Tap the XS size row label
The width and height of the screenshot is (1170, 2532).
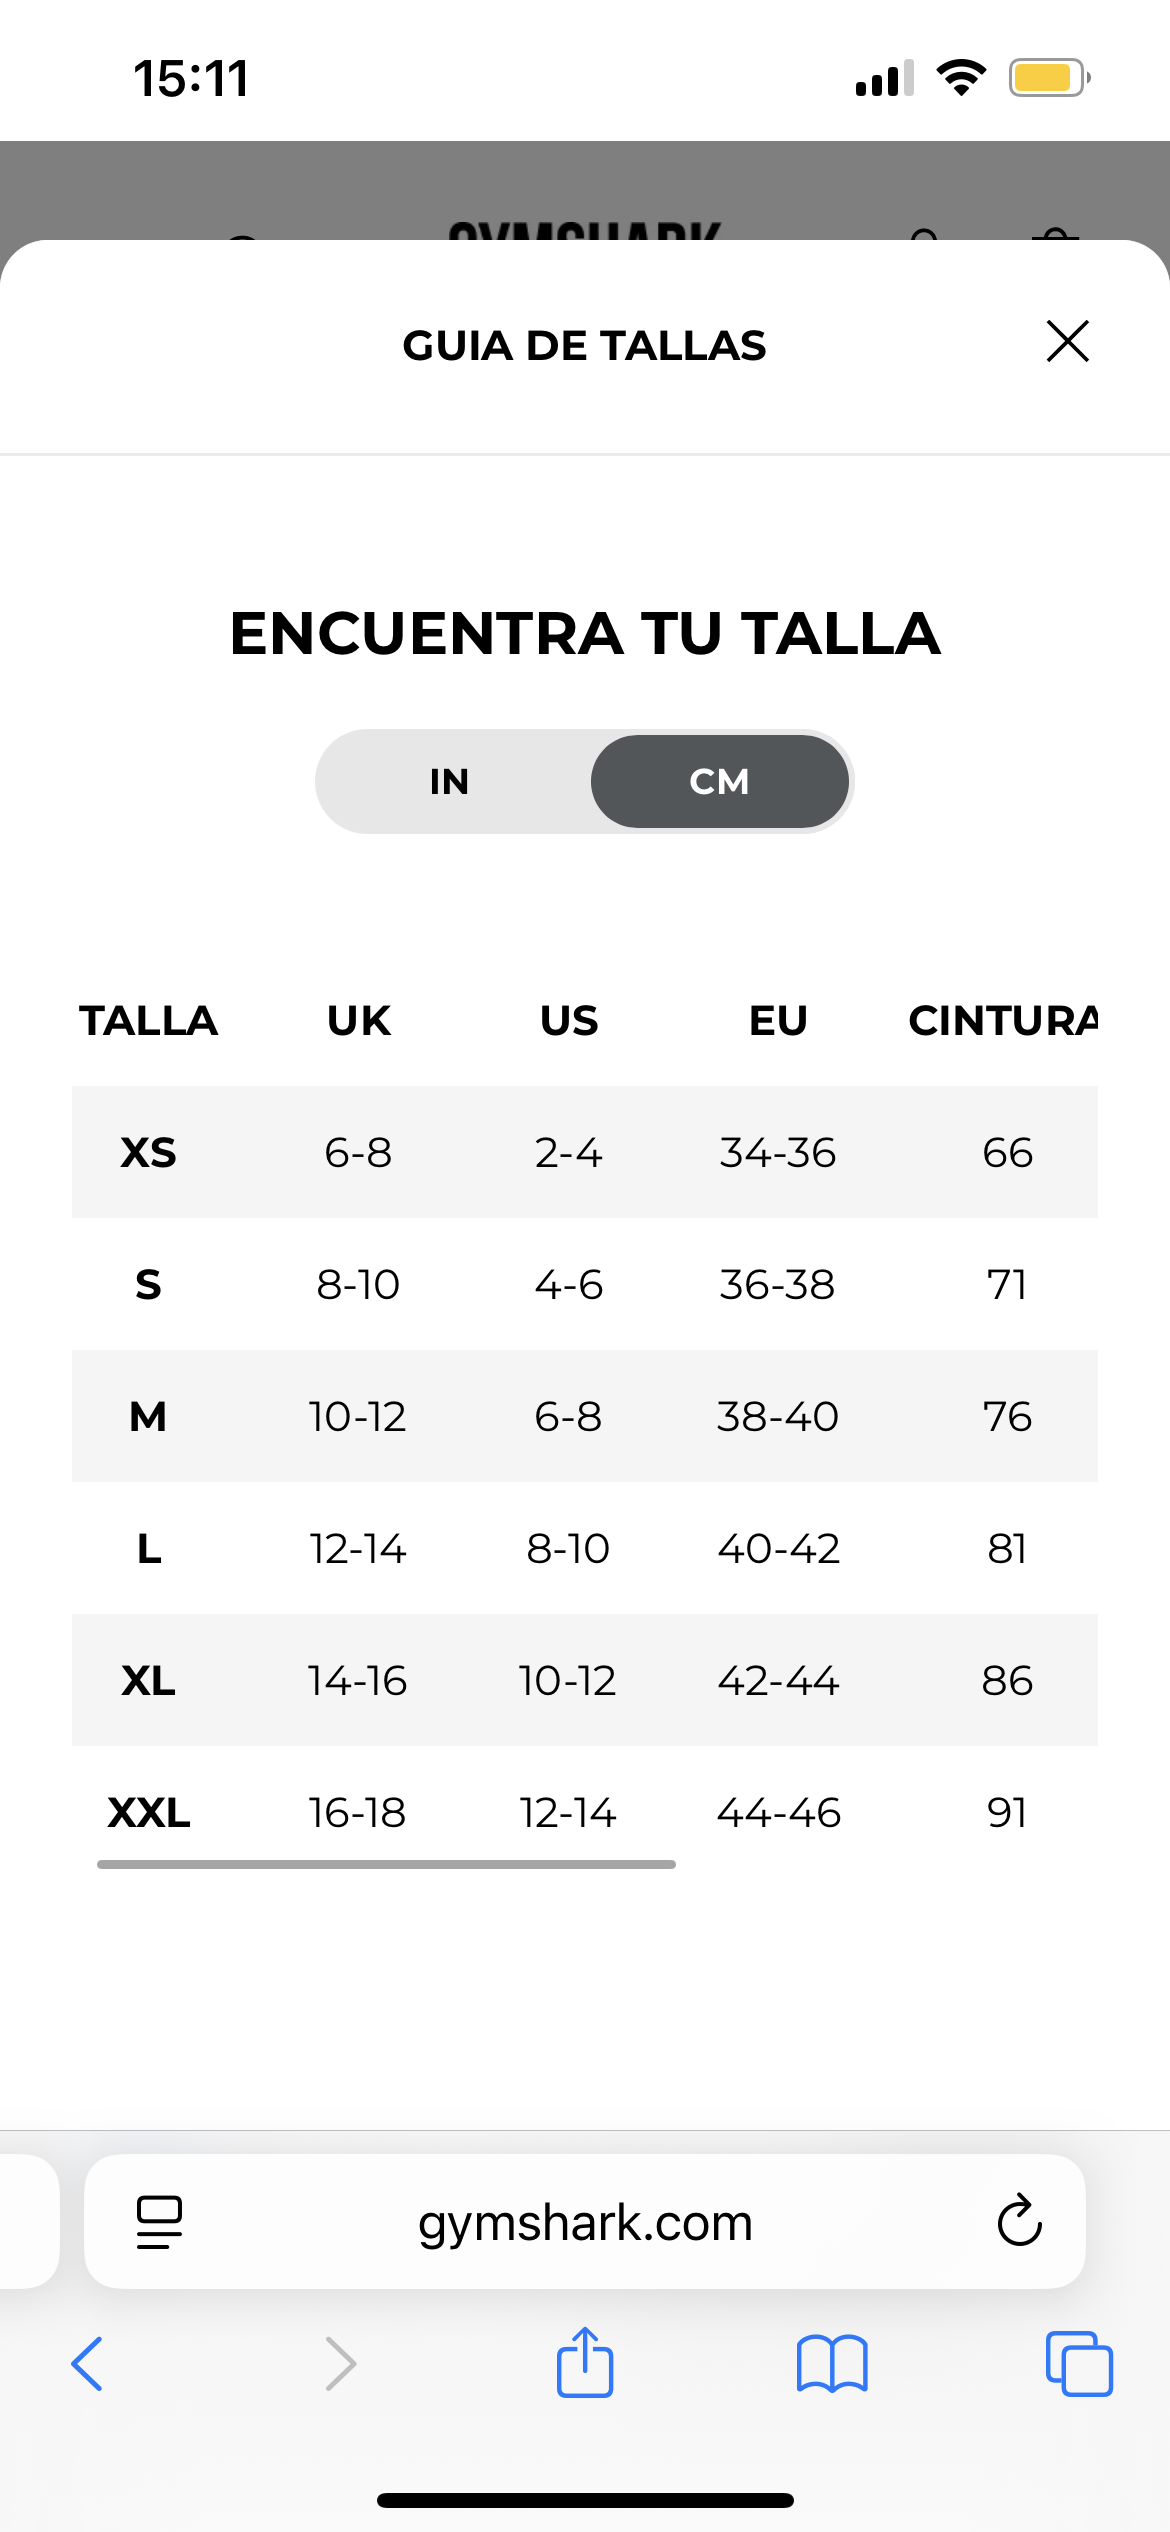pos(148,1153)
